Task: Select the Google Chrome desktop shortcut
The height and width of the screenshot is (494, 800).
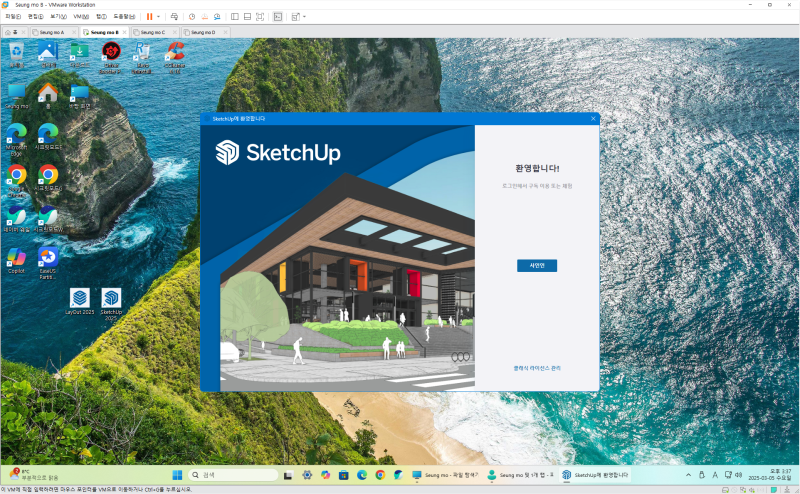Action: 16,181
